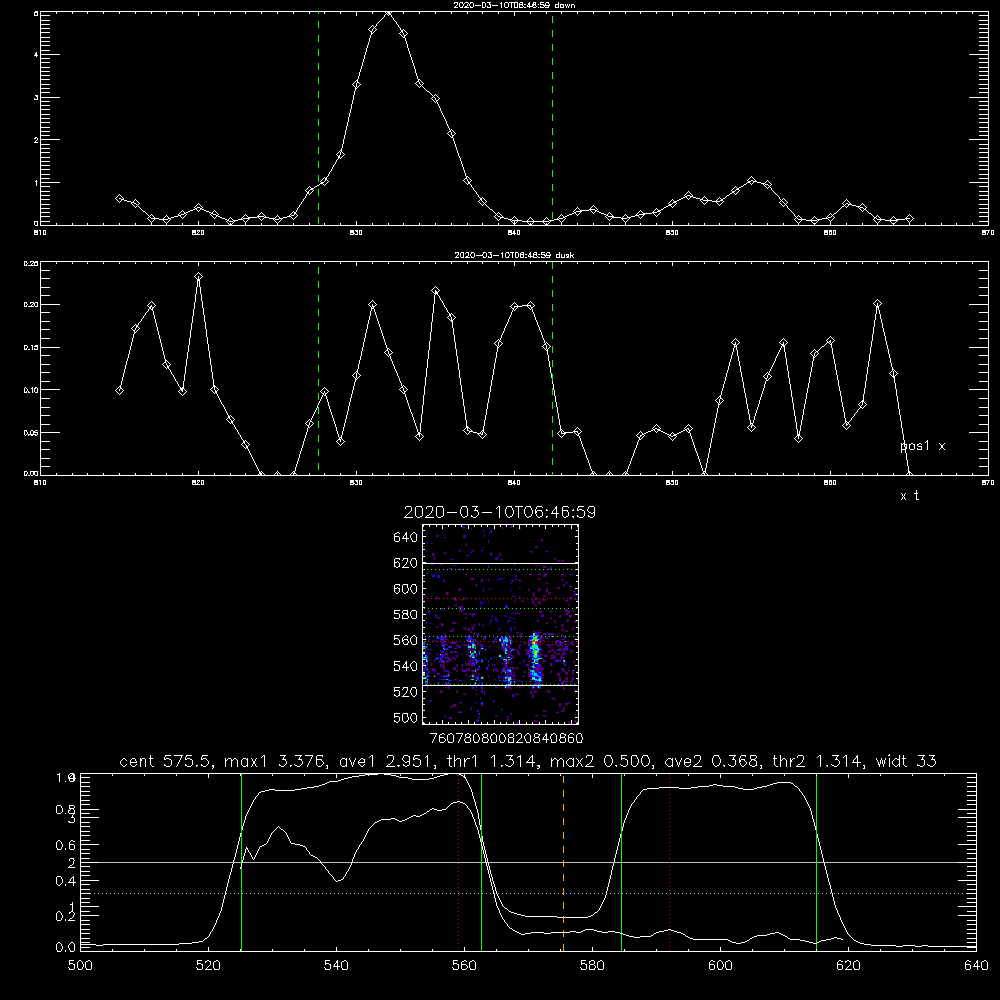Click the red dotted line near 592 in bottom plot

[669, 862]
